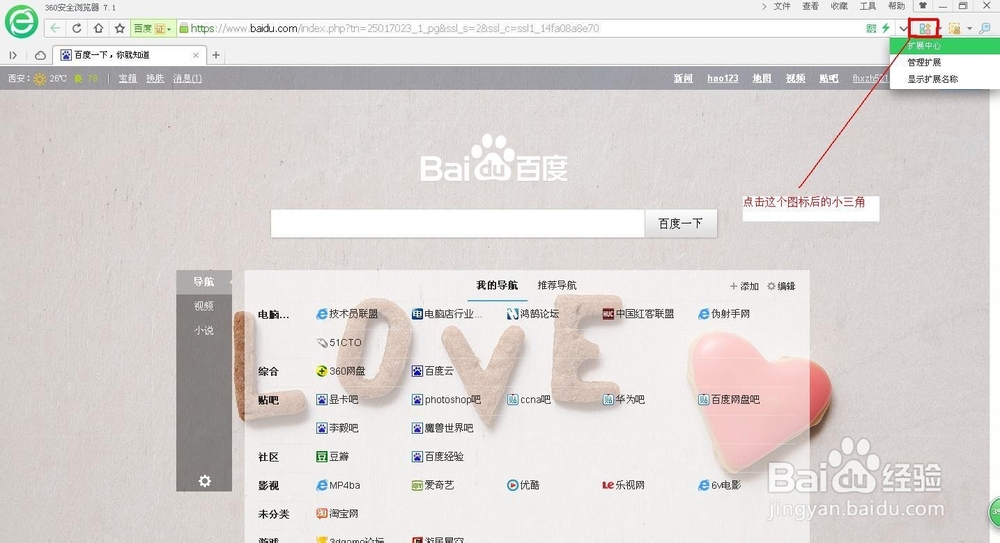This screenshot has height=543, width=1000.
Task: Open the 百度网盘吧 link
Action: tap(729, 400)
